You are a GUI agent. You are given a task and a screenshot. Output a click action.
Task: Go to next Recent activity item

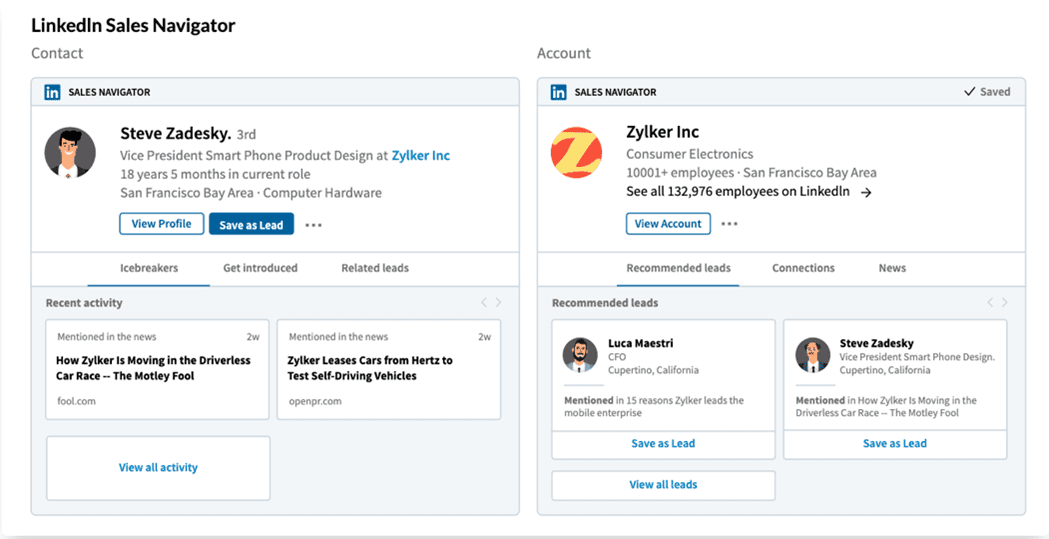coord(498,303)
